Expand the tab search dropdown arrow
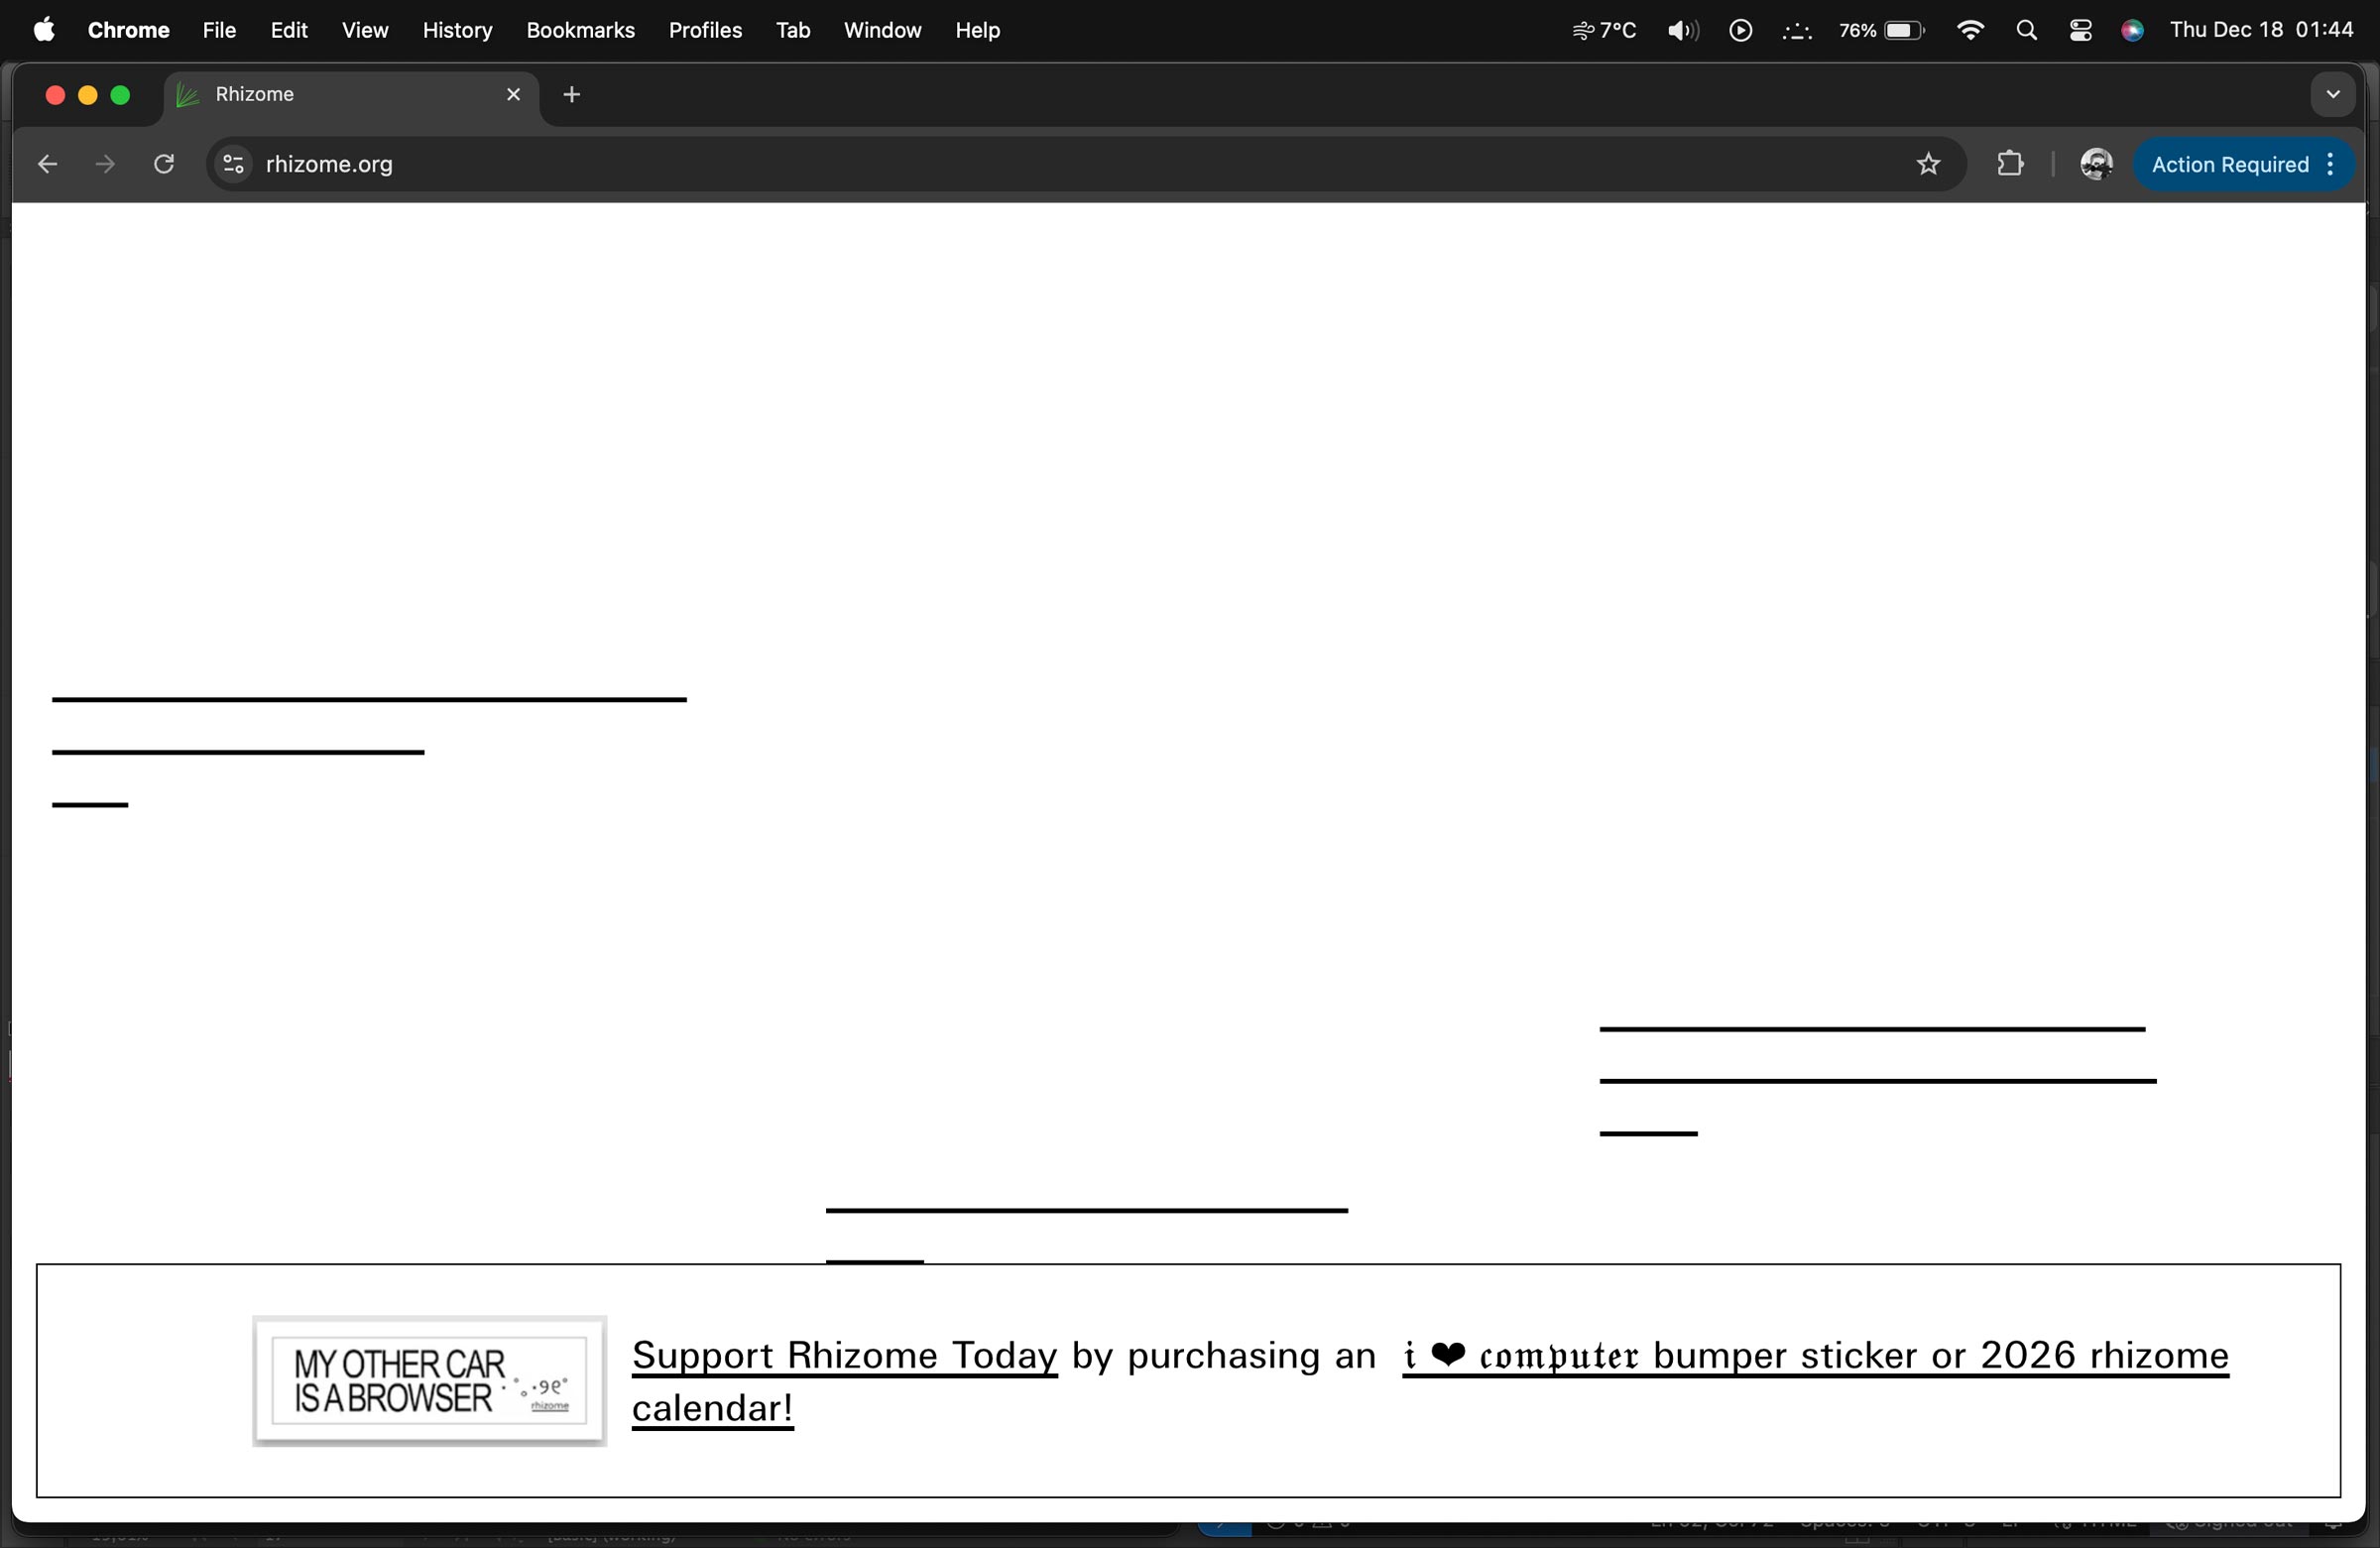 point(2332,95)
